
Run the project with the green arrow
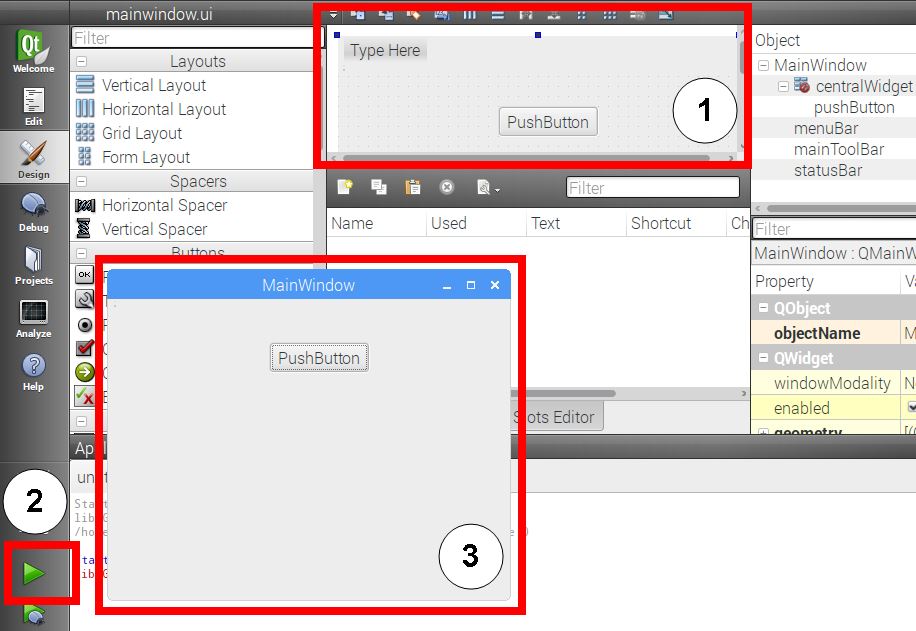[33, 573]
